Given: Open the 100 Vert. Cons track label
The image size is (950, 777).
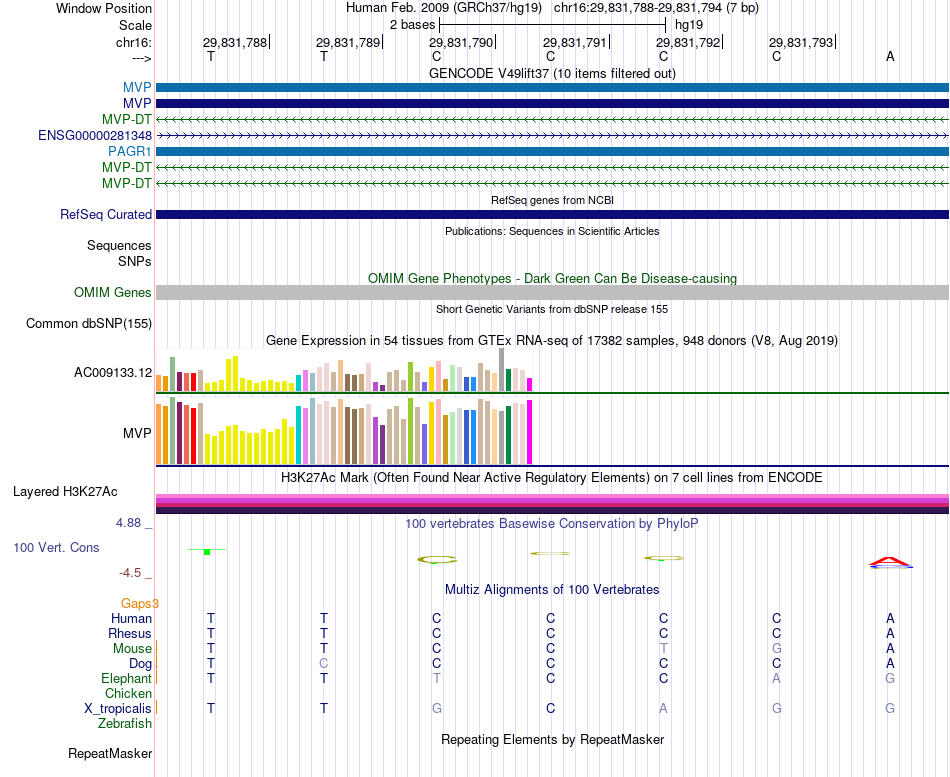Looking at the screenshot, I should coord(56,548).
